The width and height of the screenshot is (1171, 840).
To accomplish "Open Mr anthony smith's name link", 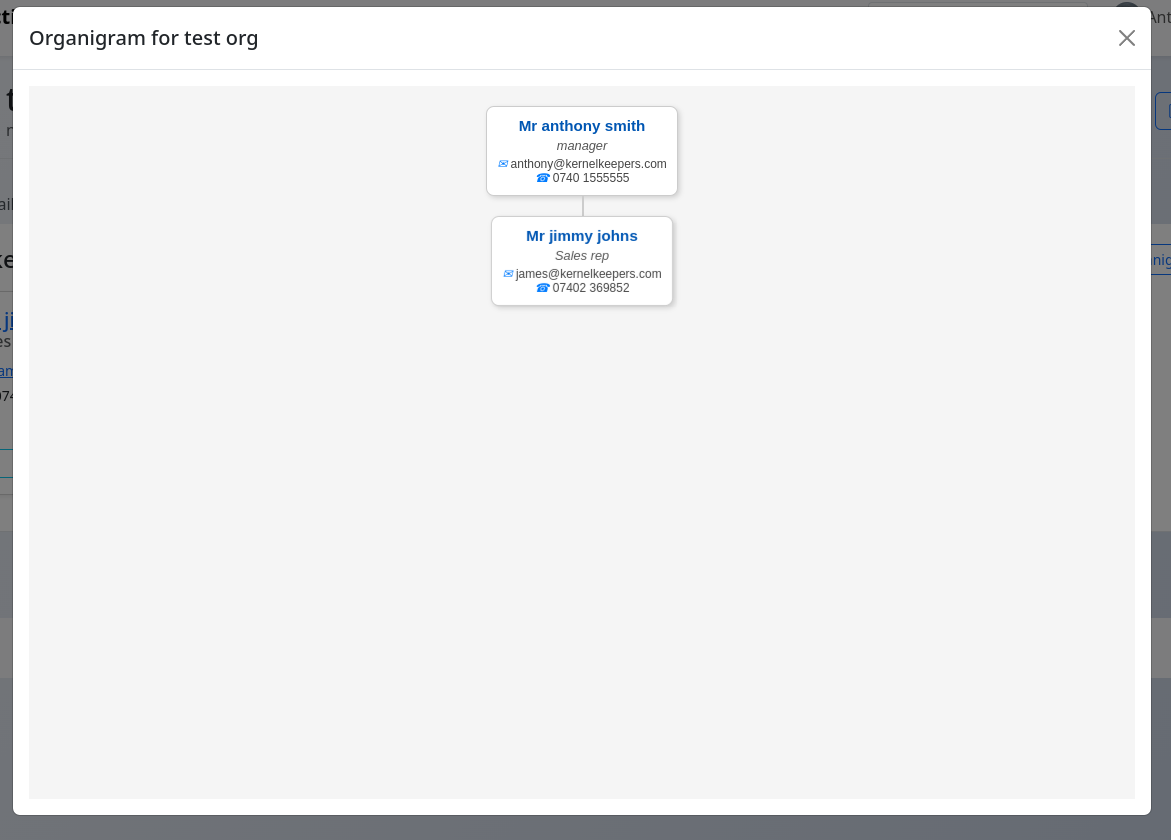I will pyautogui.click(x=581, y=126).
